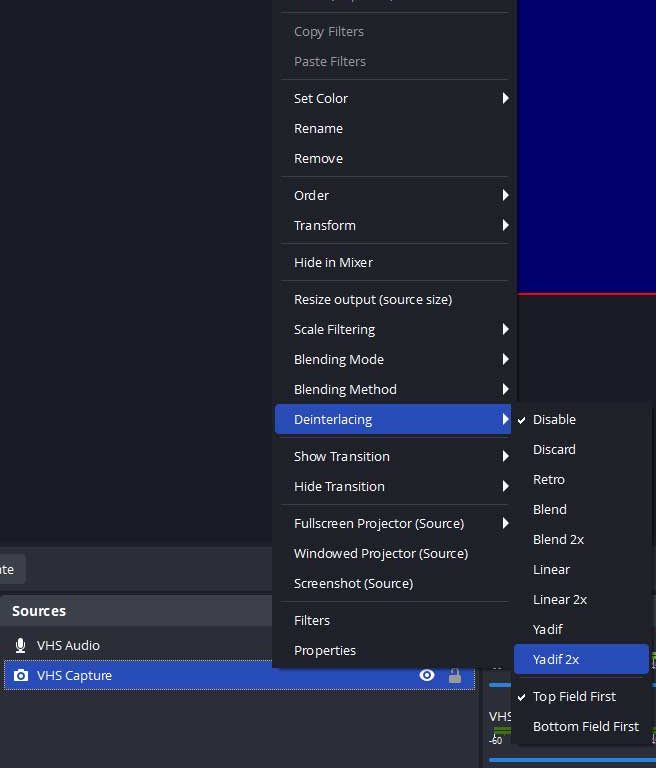This screenshot has height=768, width=656.
Task: Select the VHS Audio source
Action: pos(68,645)
